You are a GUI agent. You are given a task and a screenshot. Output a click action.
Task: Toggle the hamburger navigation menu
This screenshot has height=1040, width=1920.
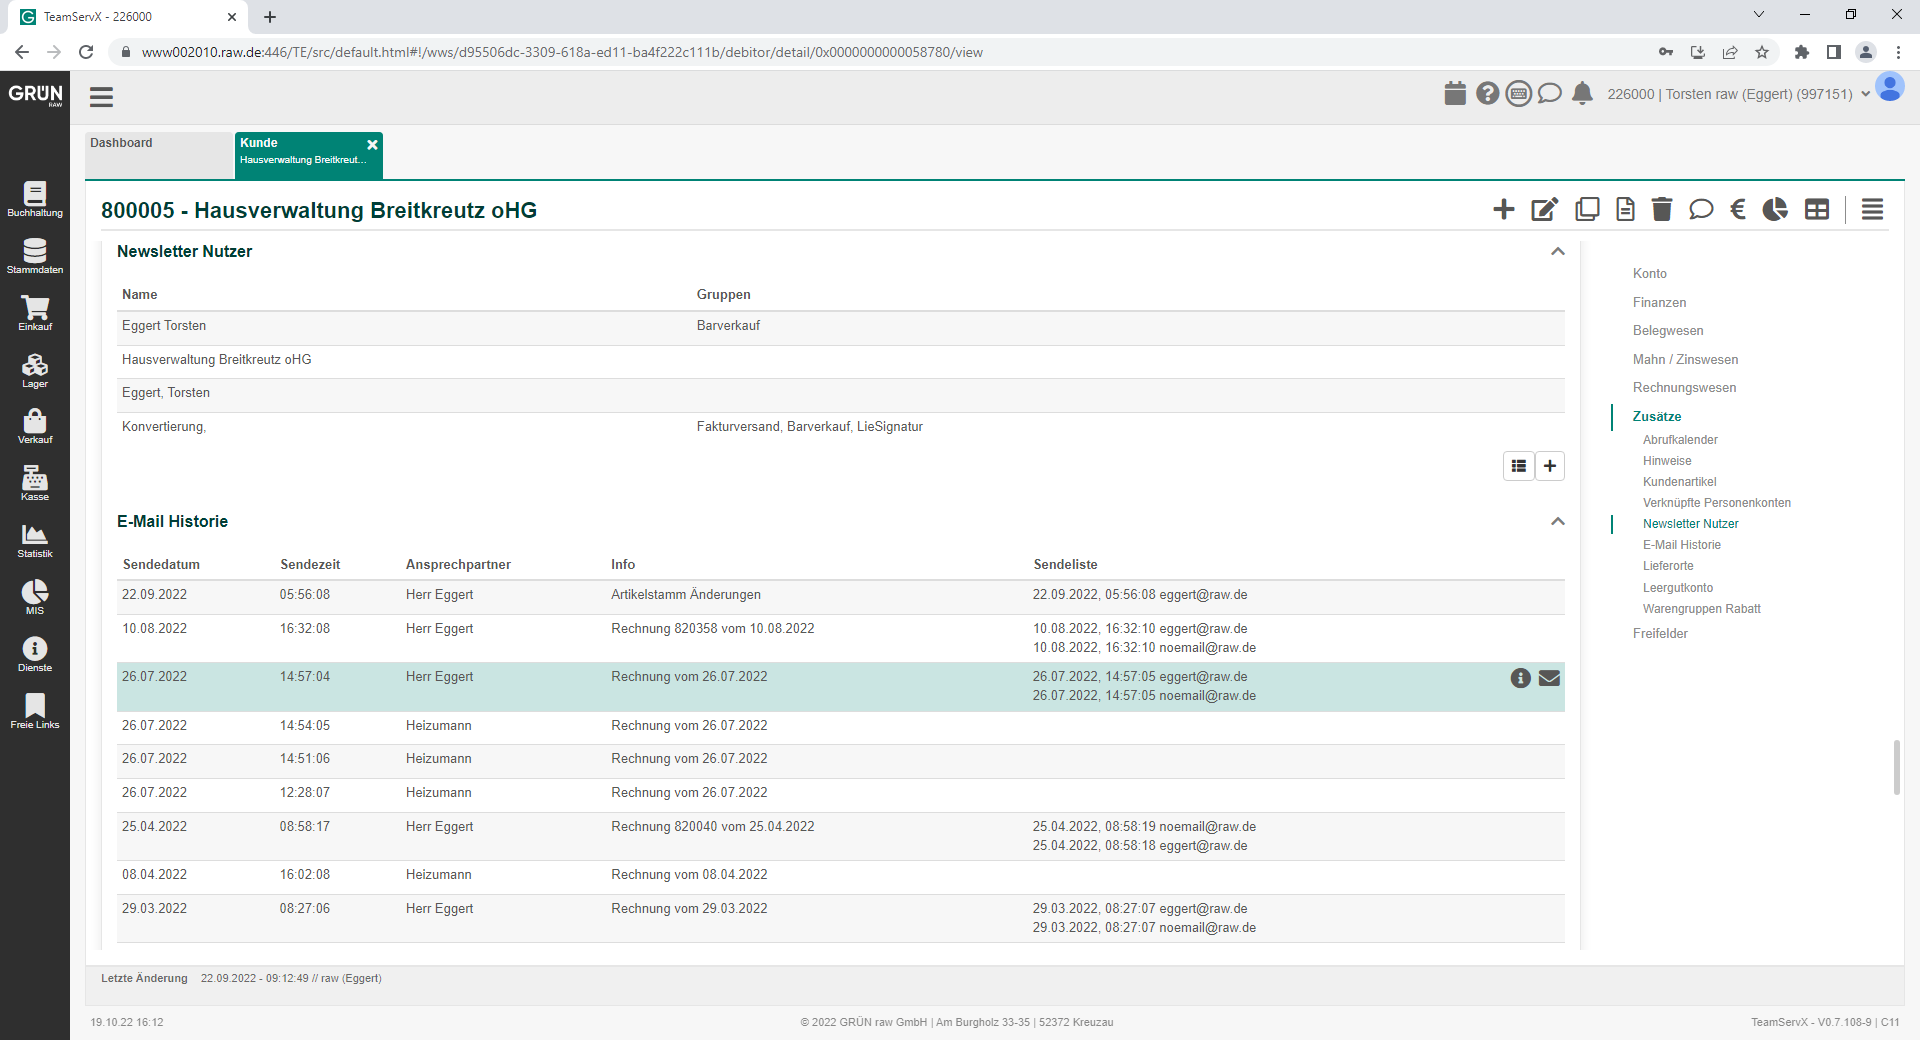point(101,97)
